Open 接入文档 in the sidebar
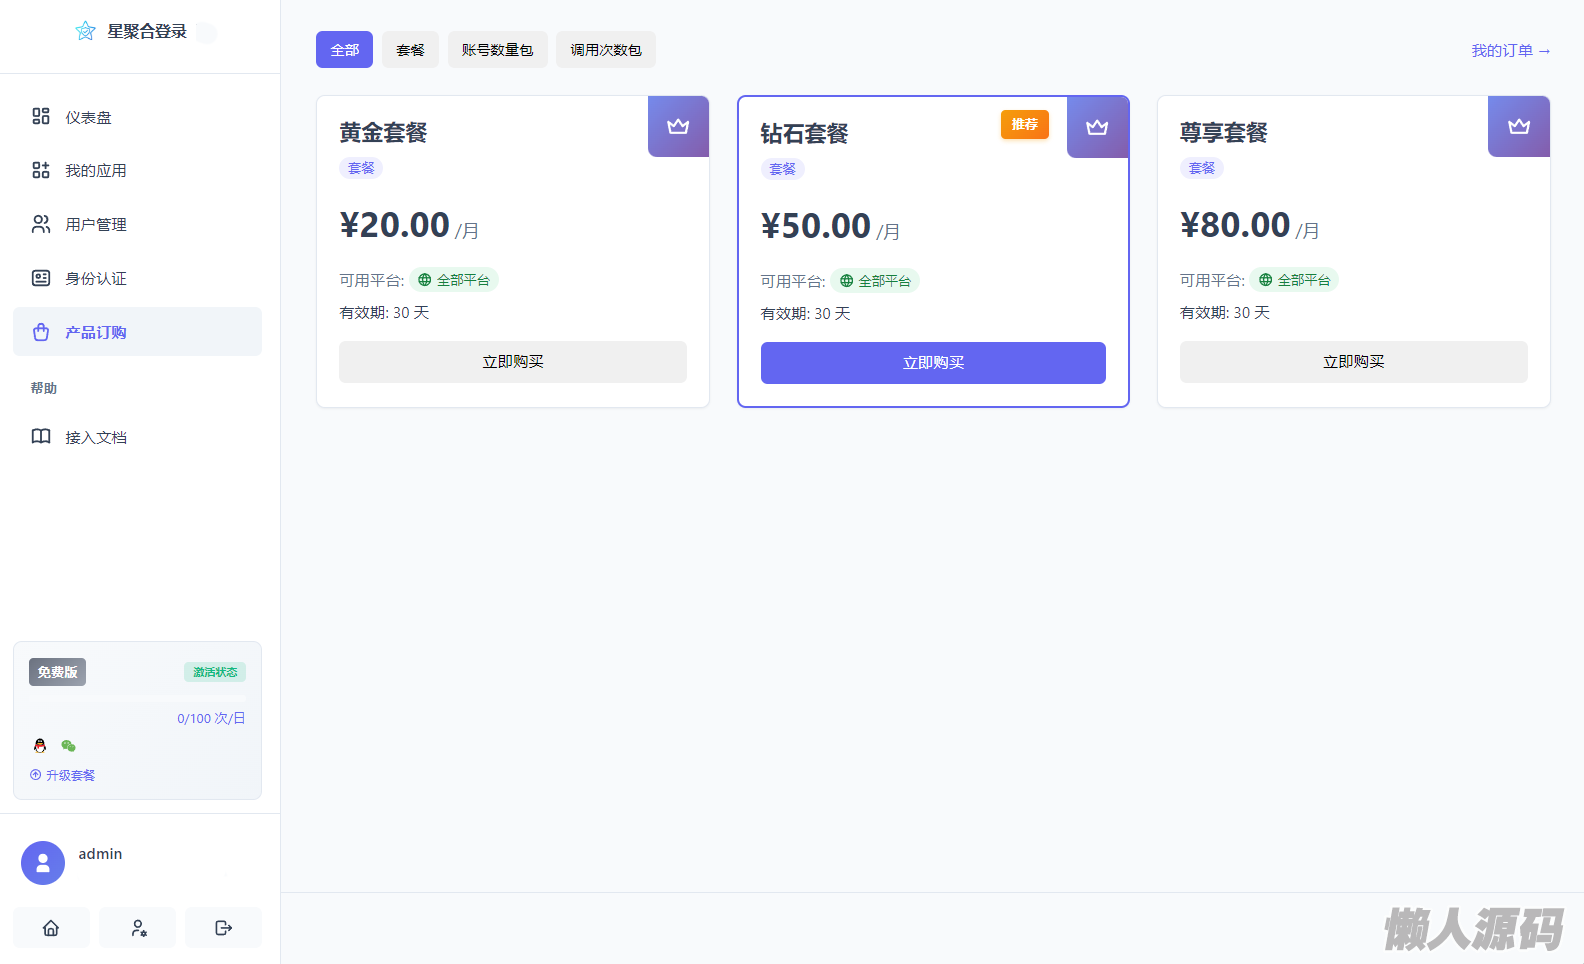The height and width of the screenshot is (964, 1584). tap(95, 437)
